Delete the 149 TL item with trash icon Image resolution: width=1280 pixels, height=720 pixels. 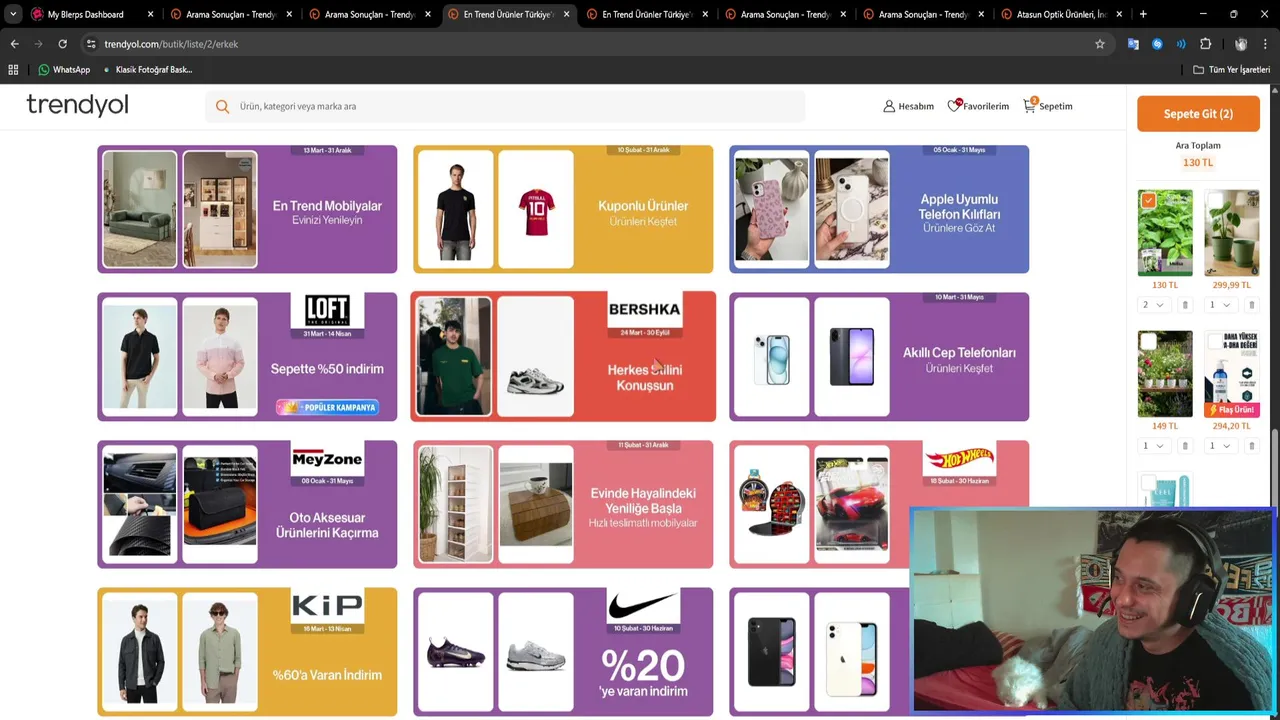[1185, 446]
